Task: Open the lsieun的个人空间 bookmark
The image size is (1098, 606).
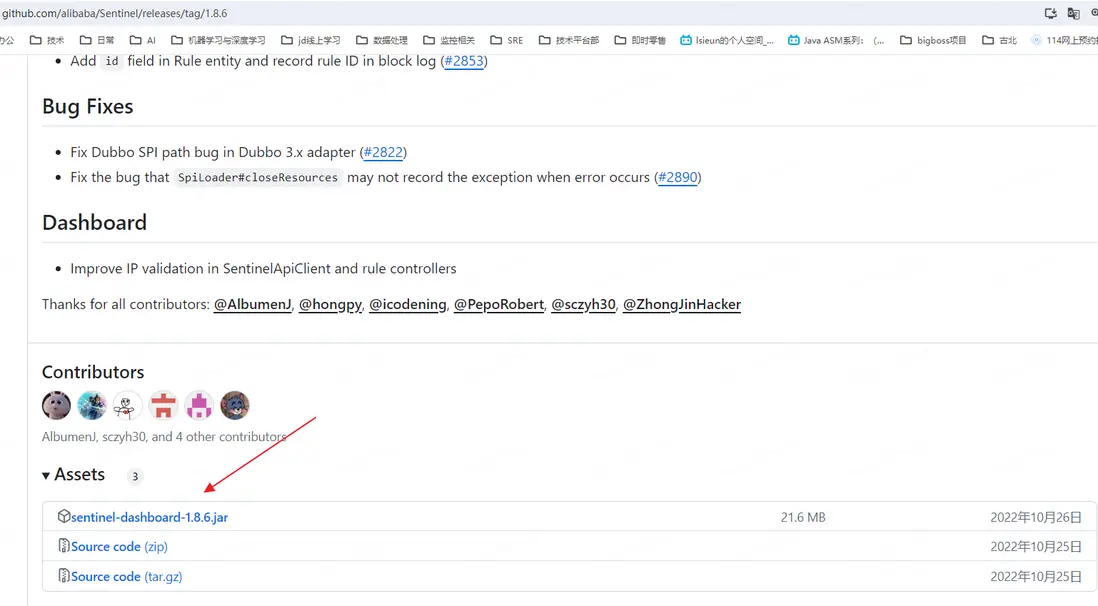Action: (727, 40)
